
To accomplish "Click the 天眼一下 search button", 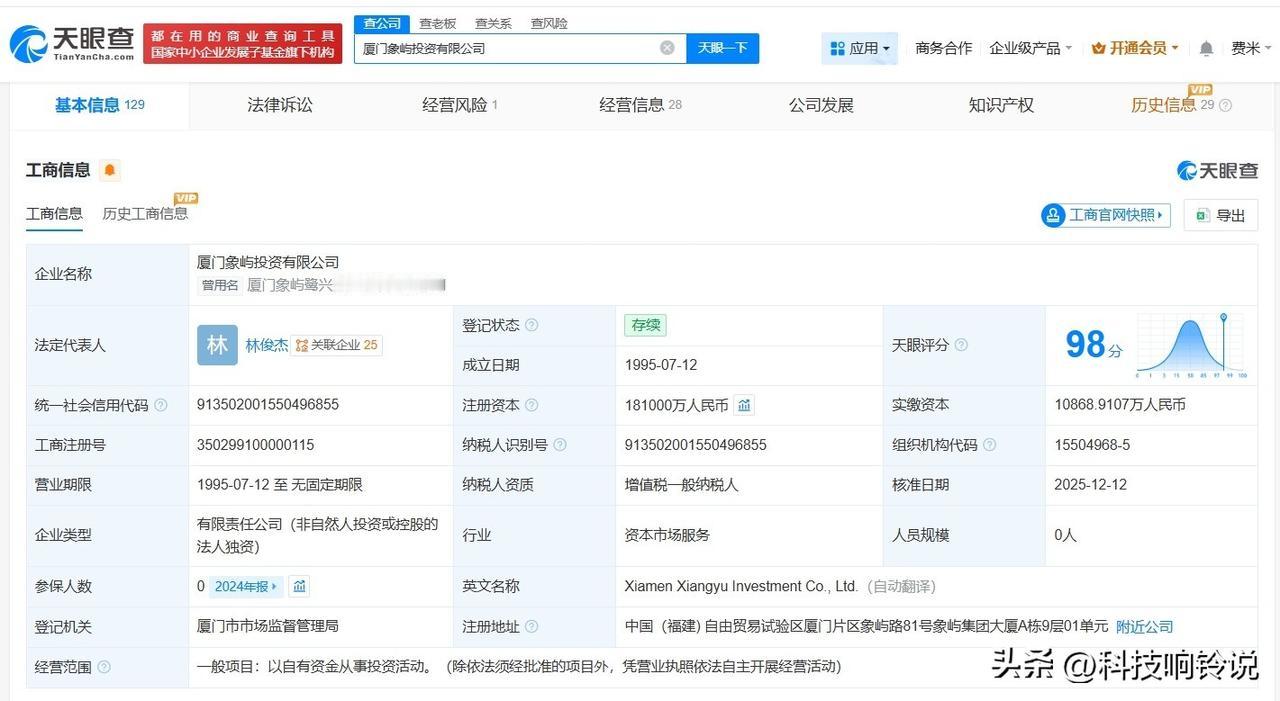I will click(722, 48).
